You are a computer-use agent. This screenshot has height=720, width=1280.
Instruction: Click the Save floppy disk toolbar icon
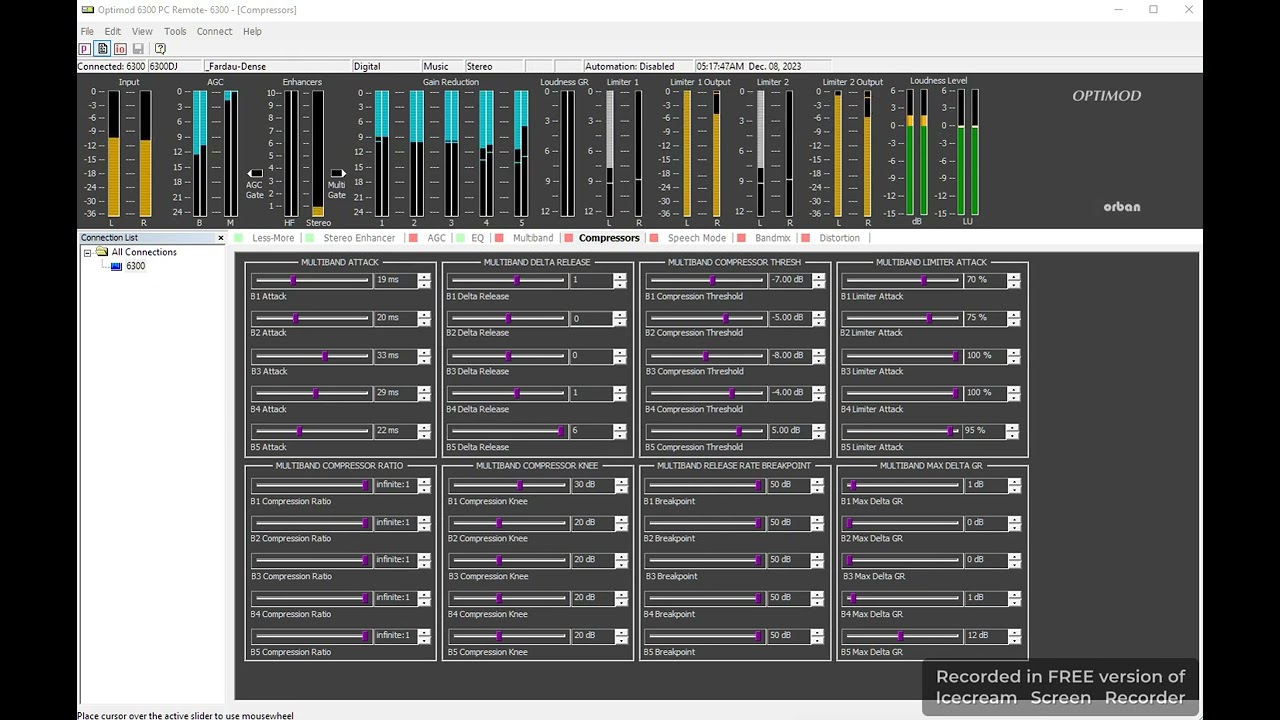point(138,48)
